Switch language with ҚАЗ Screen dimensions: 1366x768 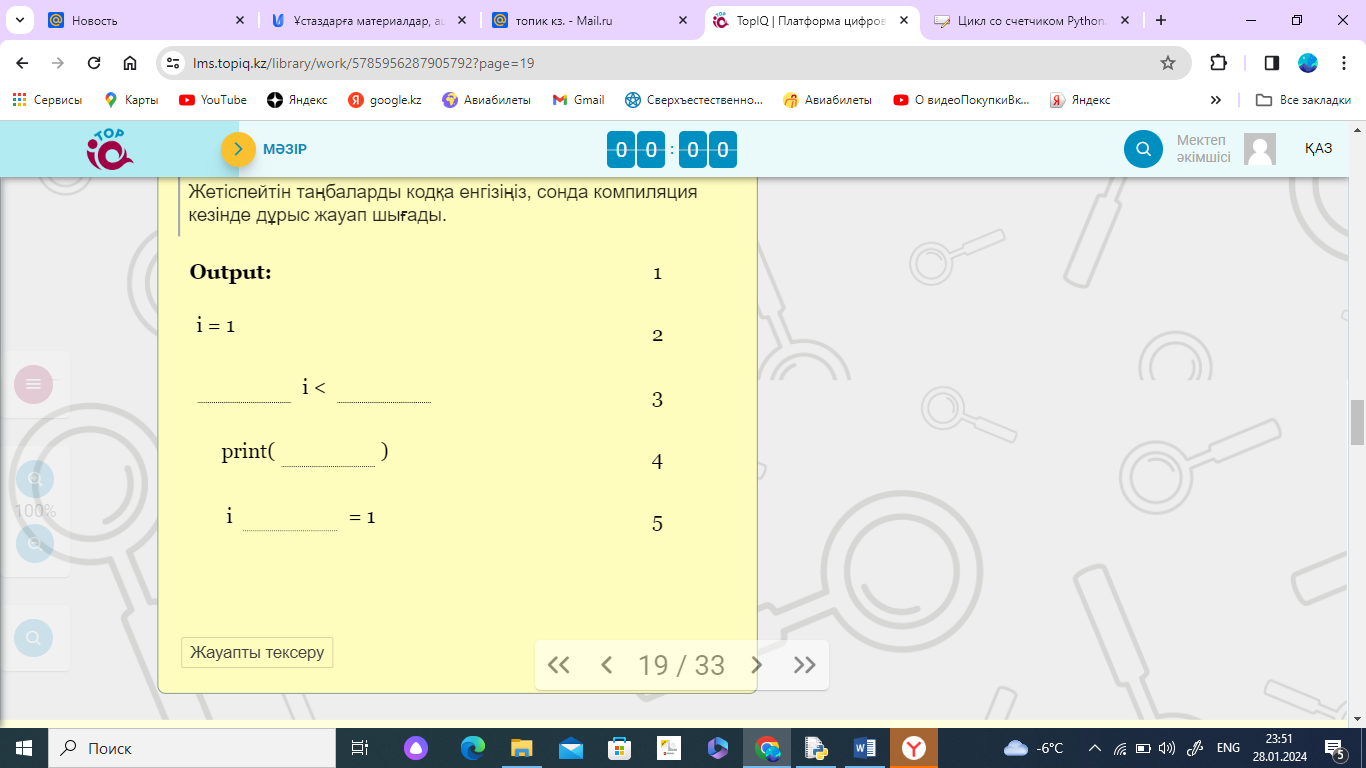[1318, 149]
